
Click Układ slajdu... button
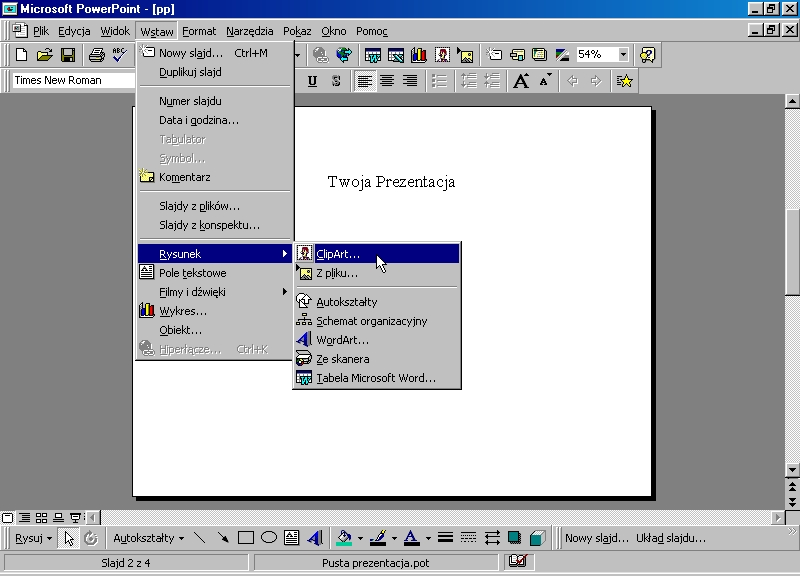tap(670, 538)
